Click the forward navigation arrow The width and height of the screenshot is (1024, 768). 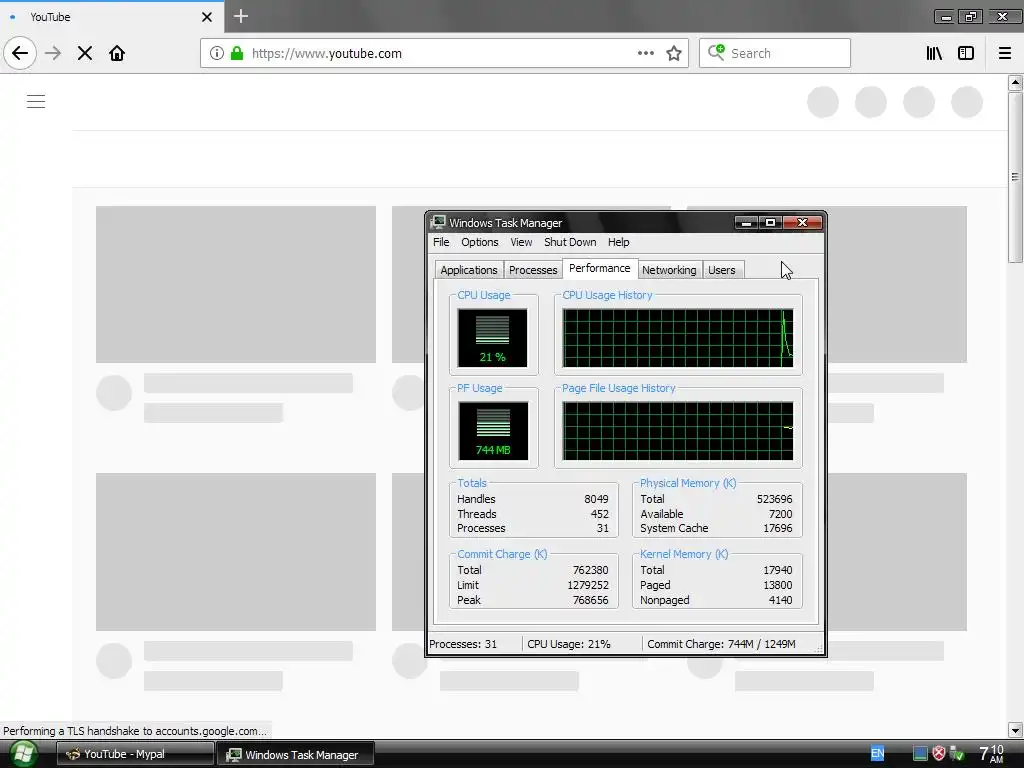coord(53,54)
